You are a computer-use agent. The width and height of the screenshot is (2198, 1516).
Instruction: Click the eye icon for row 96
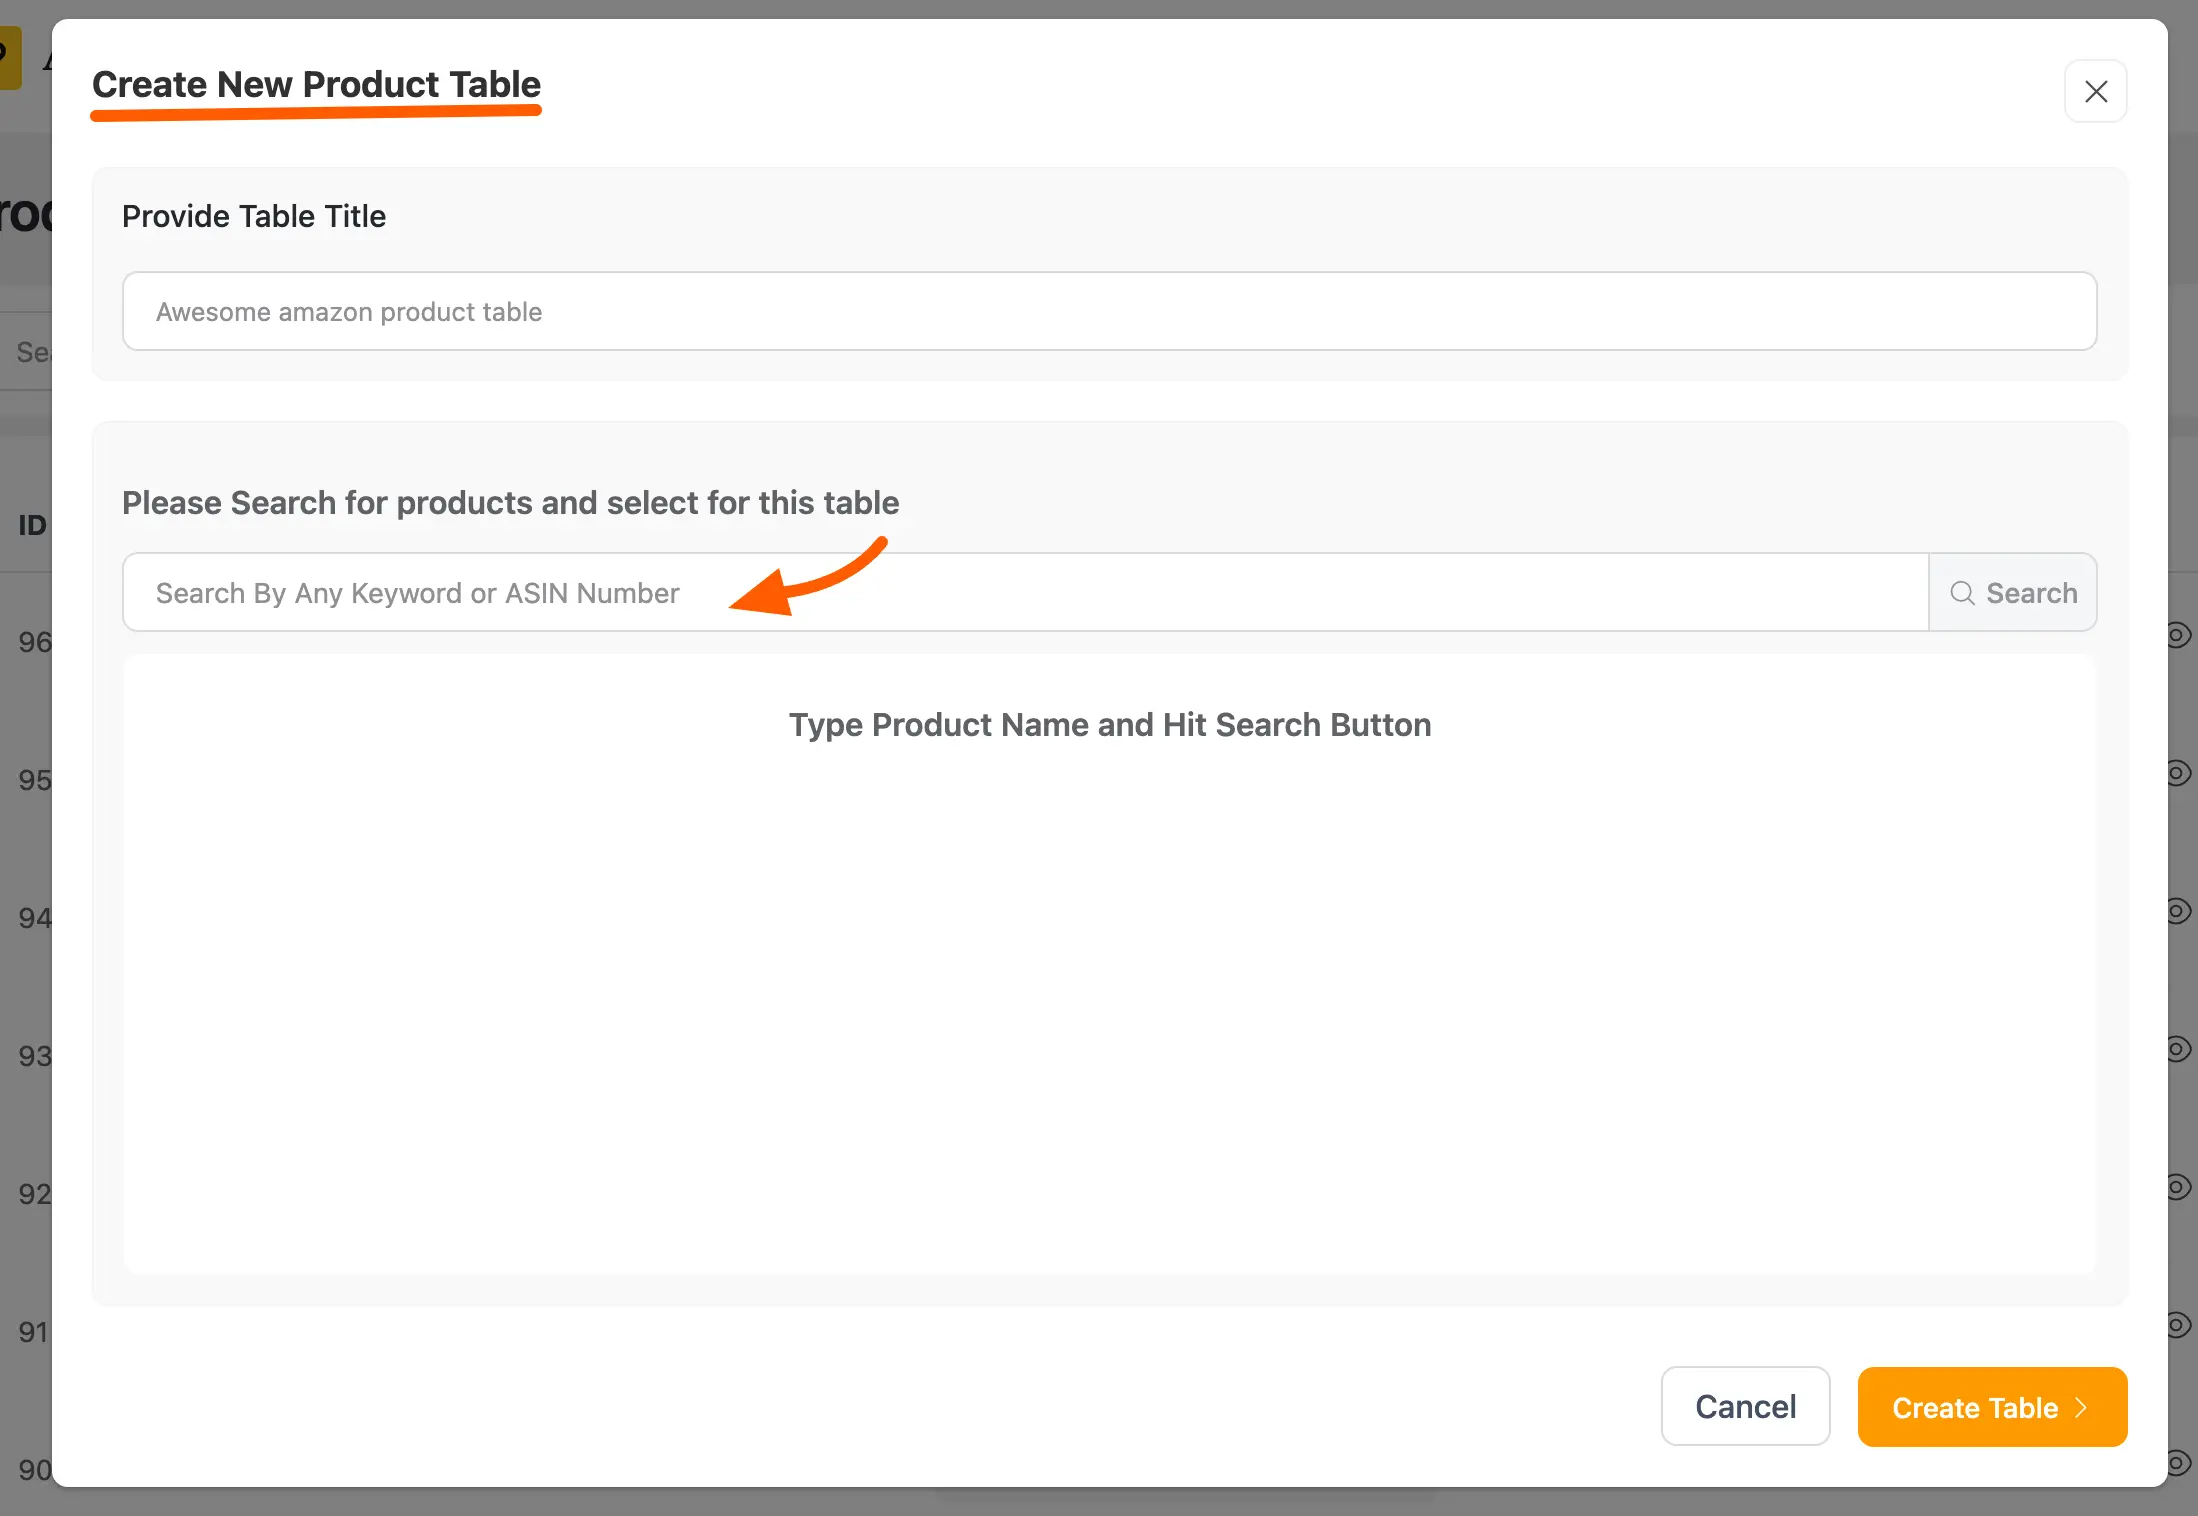coord(2180,635)
